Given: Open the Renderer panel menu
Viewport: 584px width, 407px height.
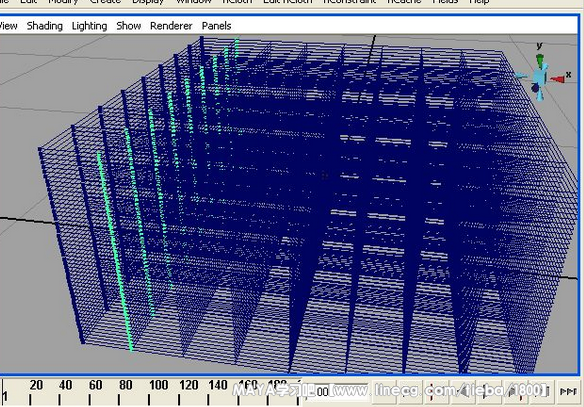Looking at the screenshot, I should pyautogui.click(x=171, y=26).
